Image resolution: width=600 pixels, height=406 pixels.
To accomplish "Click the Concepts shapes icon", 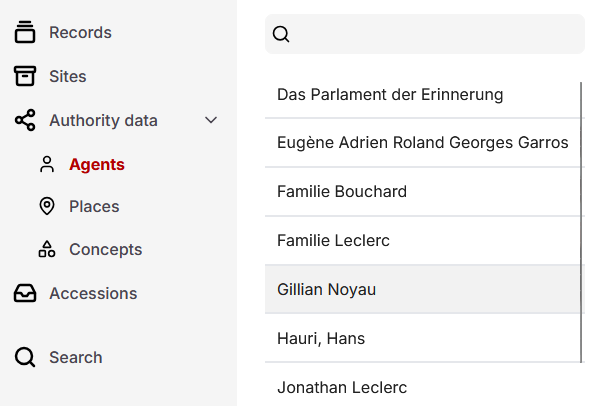I will pos(46,249).
